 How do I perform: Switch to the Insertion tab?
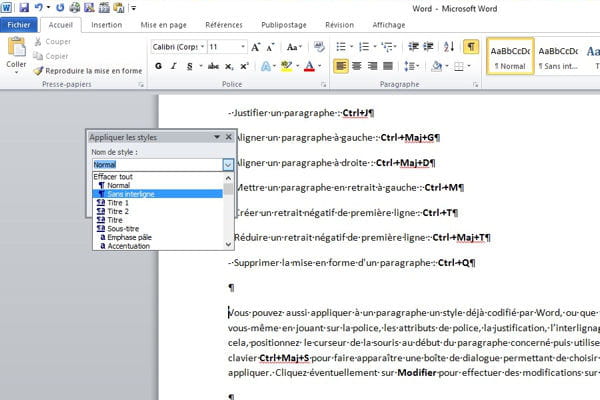(106, 25)
